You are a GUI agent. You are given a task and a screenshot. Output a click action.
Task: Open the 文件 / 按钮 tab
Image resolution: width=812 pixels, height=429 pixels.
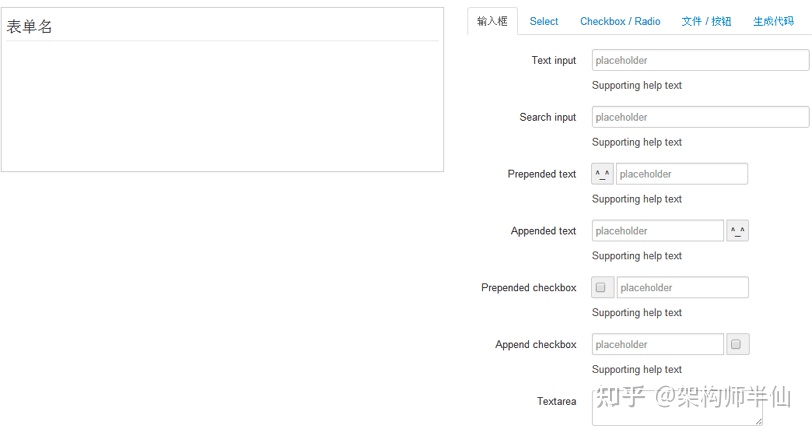[x=706, y=21]
